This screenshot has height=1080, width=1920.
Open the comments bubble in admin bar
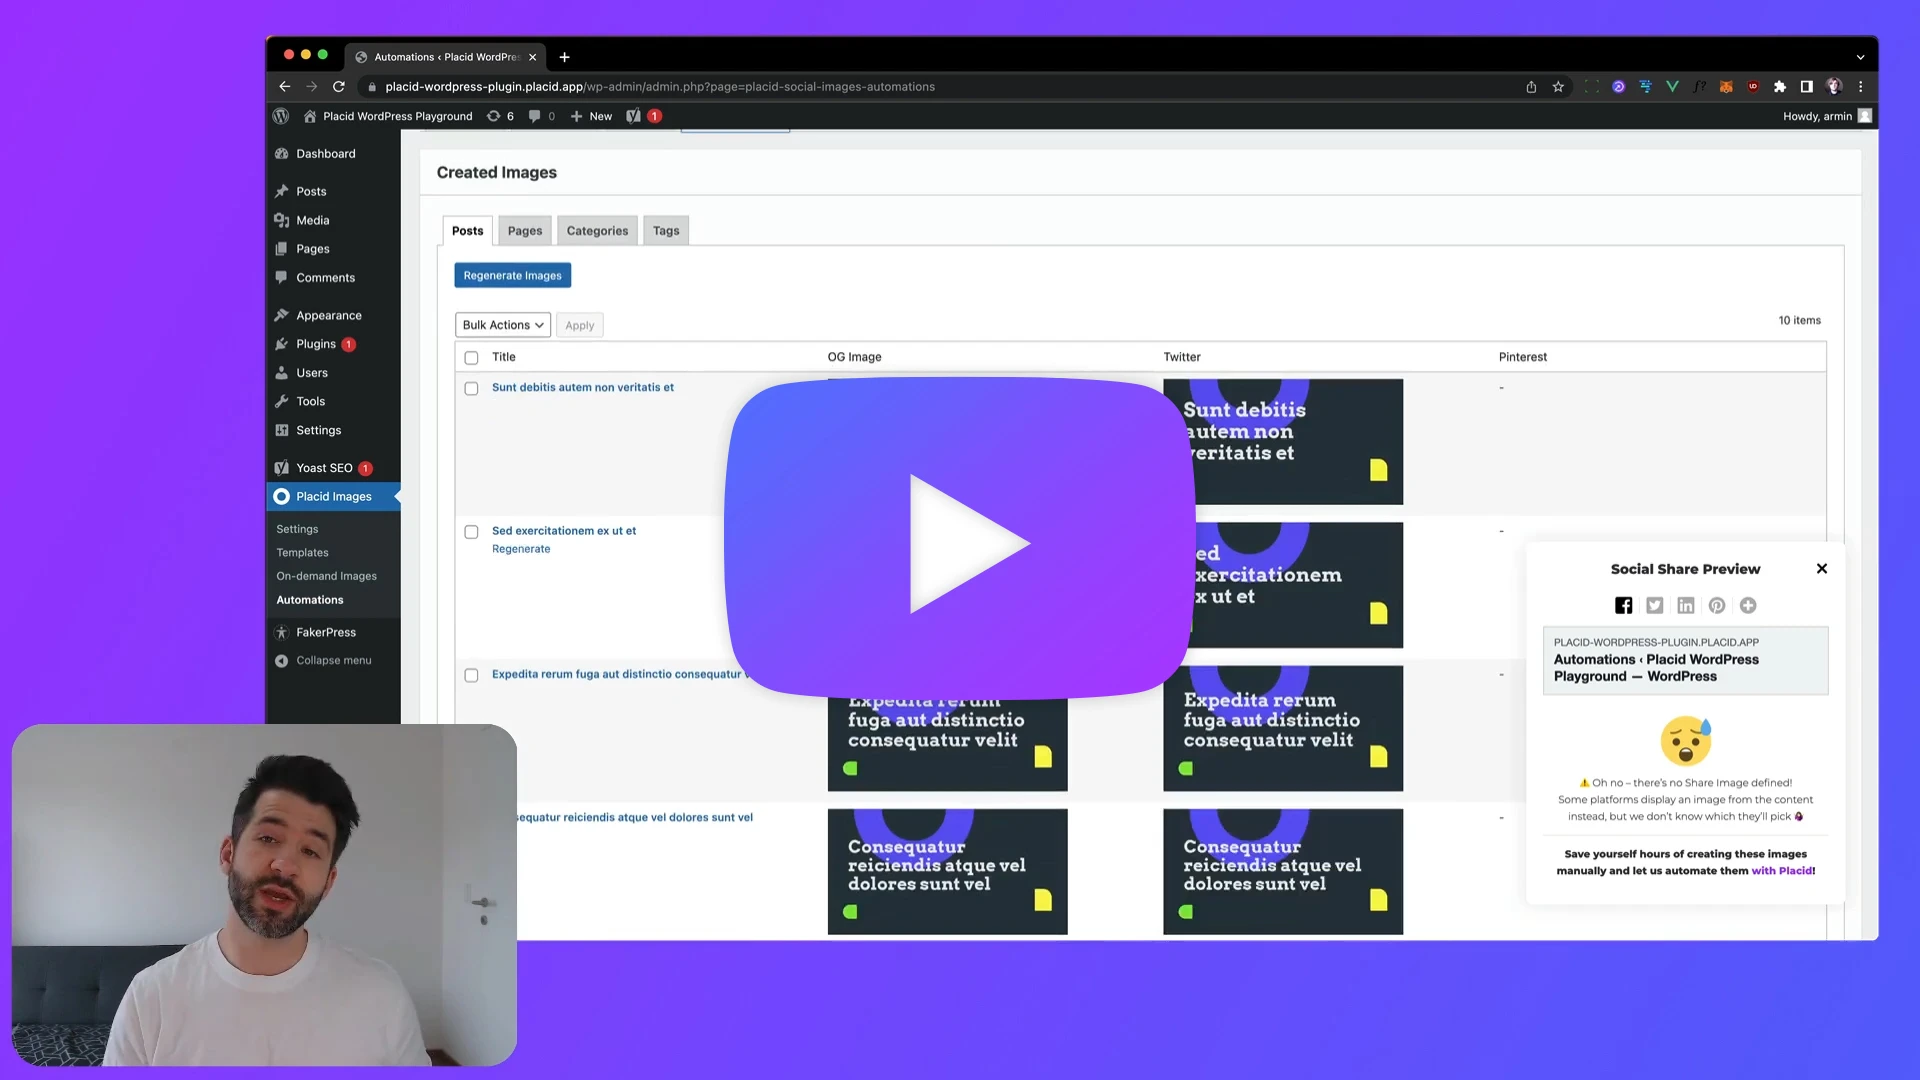coord(541,116)
